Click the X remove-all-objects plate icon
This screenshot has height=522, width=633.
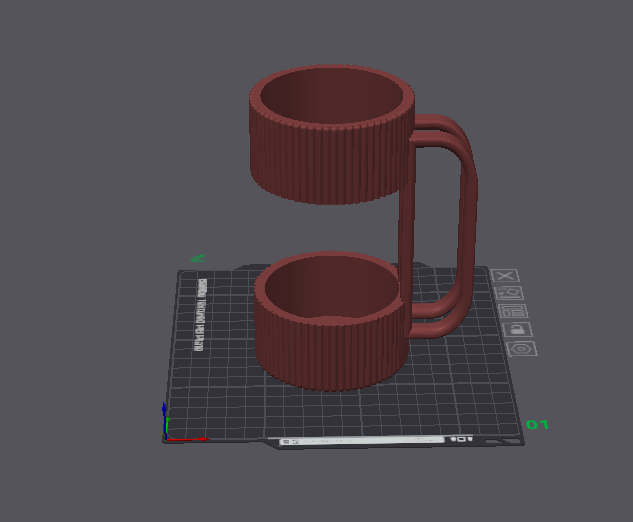[x=505, y=276]
